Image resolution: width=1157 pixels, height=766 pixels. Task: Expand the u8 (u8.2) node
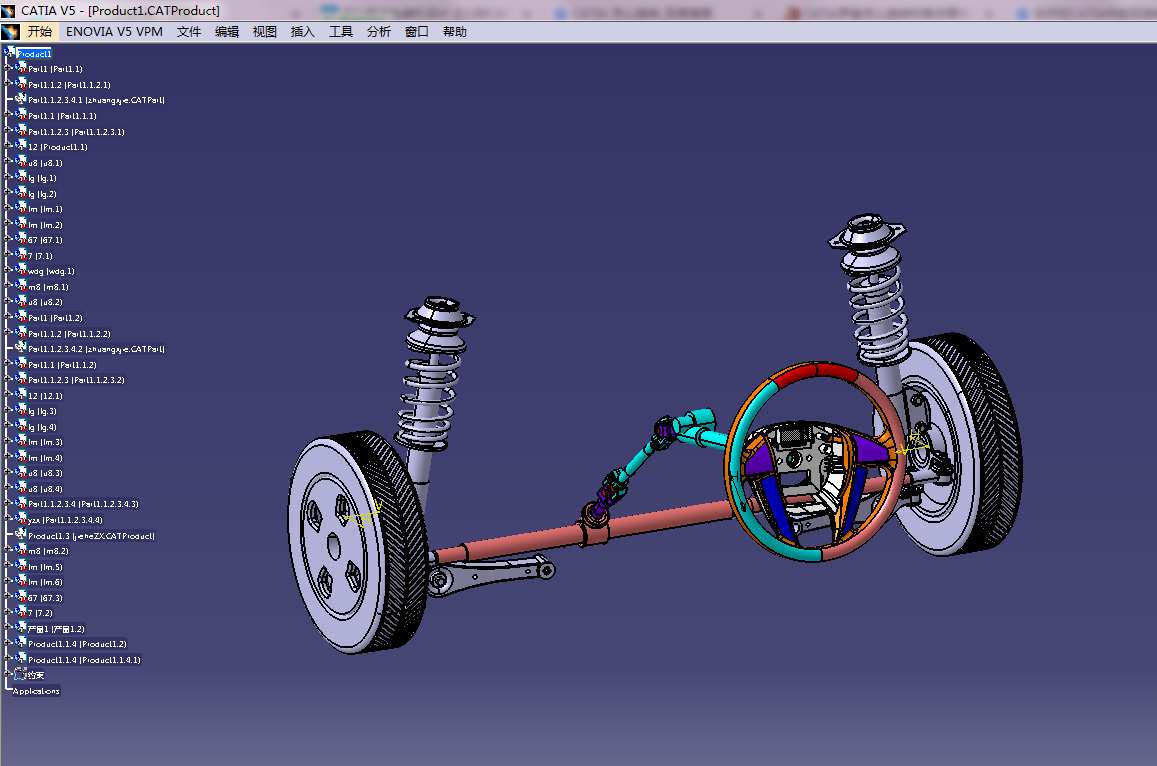tap(7, 301)
